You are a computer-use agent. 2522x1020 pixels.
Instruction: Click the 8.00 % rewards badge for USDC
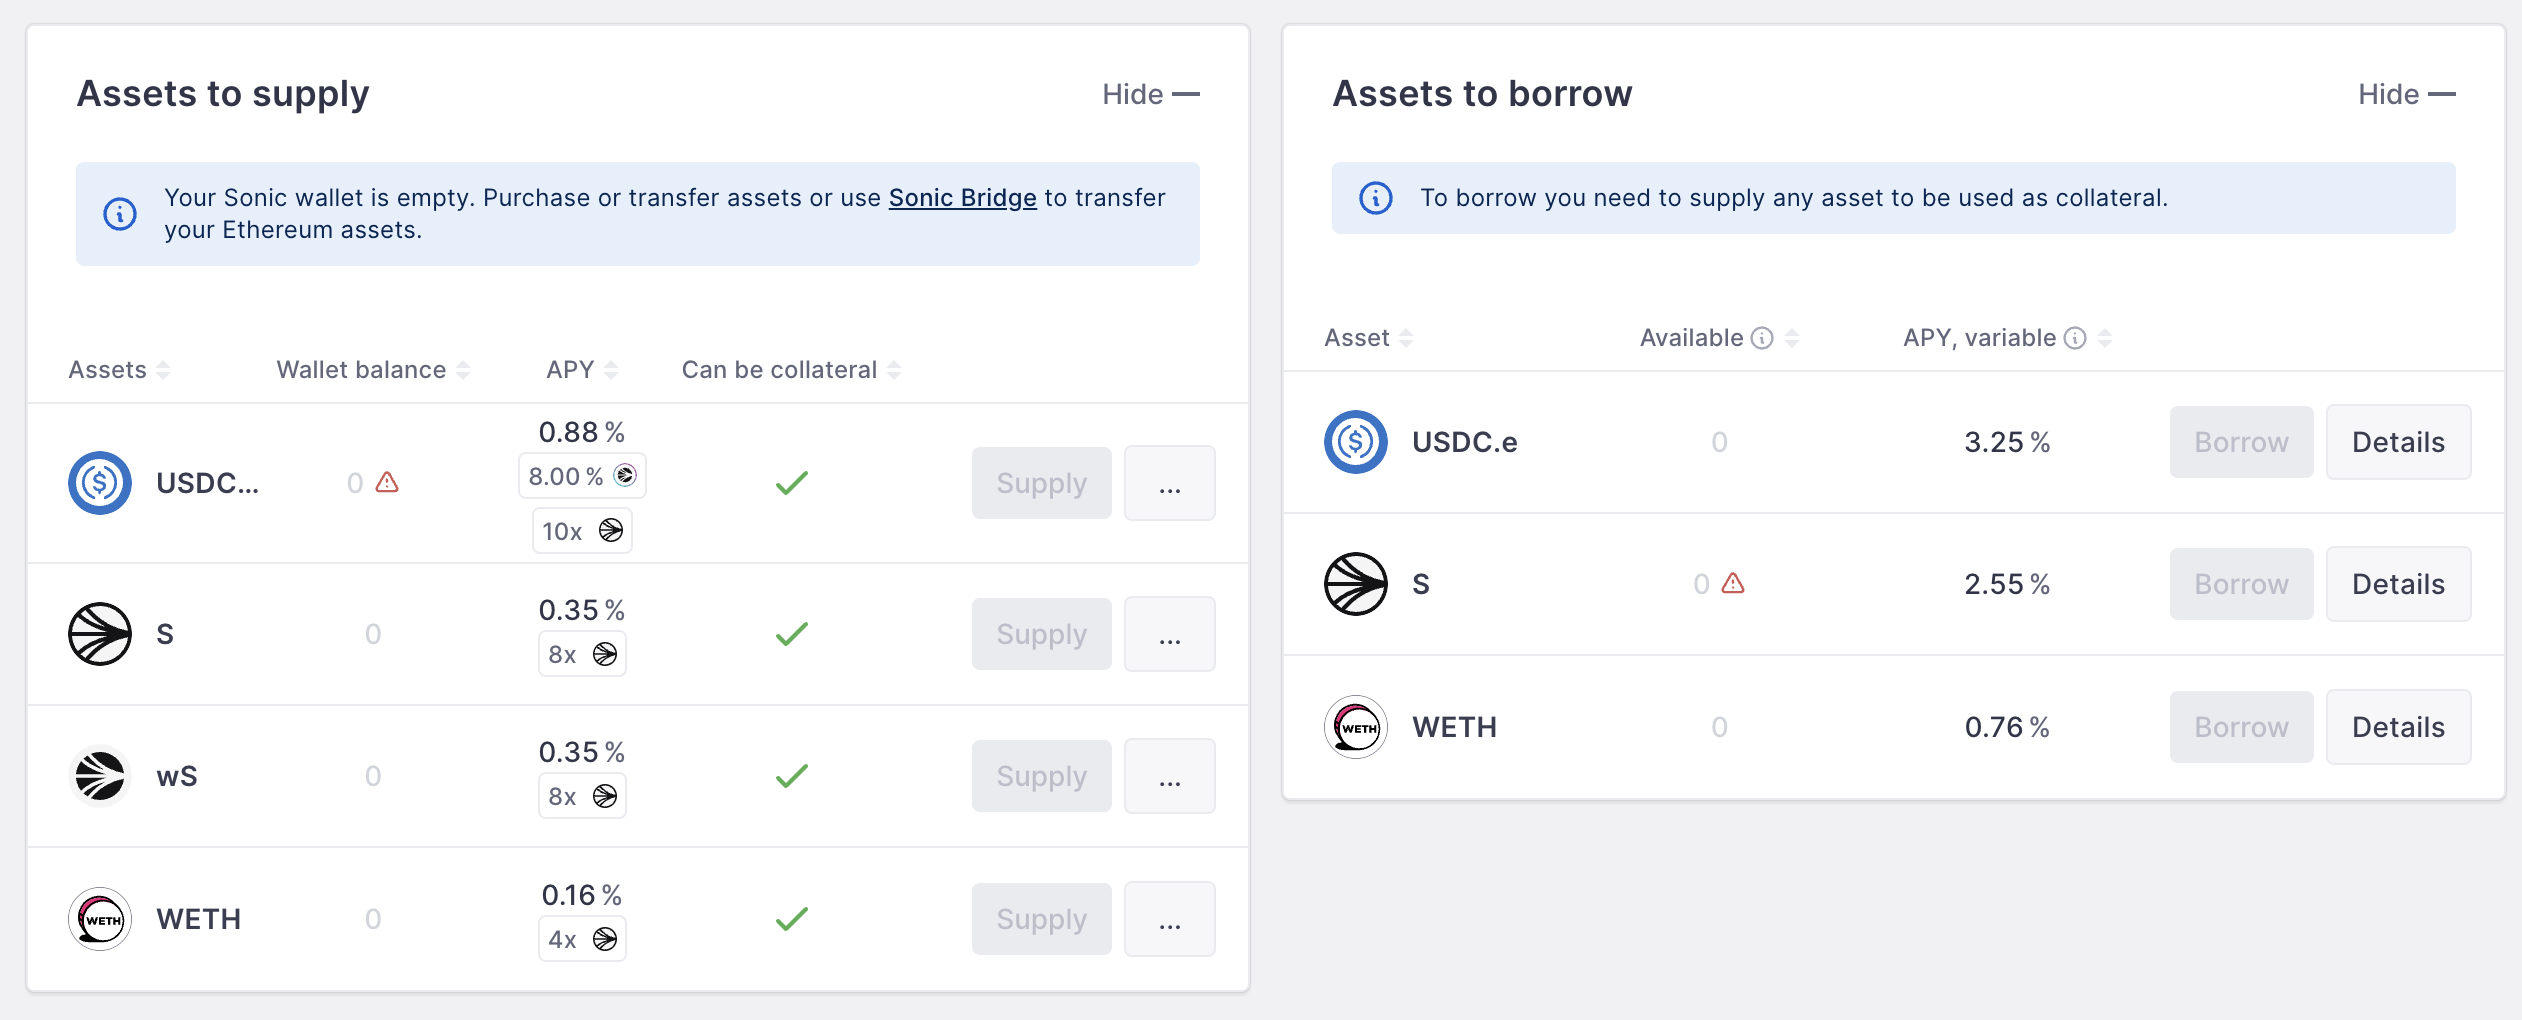[582, 476]
